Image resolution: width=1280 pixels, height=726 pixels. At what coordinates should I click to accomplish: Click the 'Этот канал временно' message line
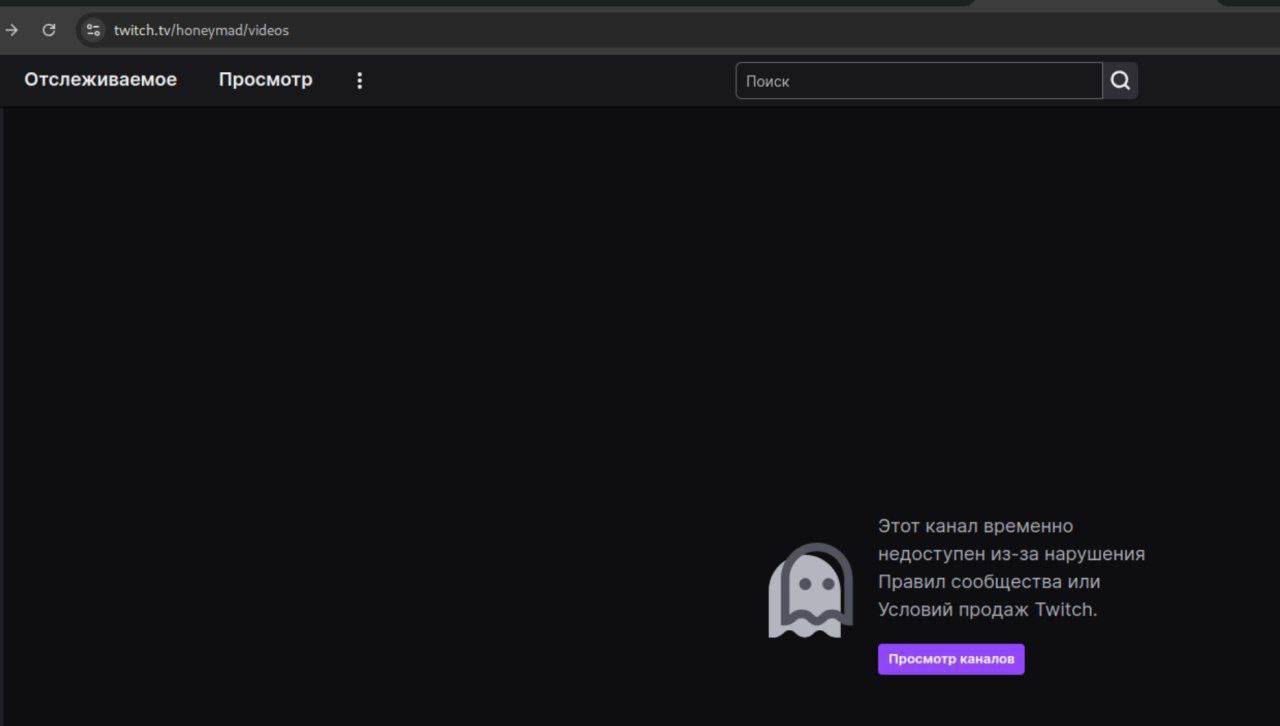click(x=975, y=526)
